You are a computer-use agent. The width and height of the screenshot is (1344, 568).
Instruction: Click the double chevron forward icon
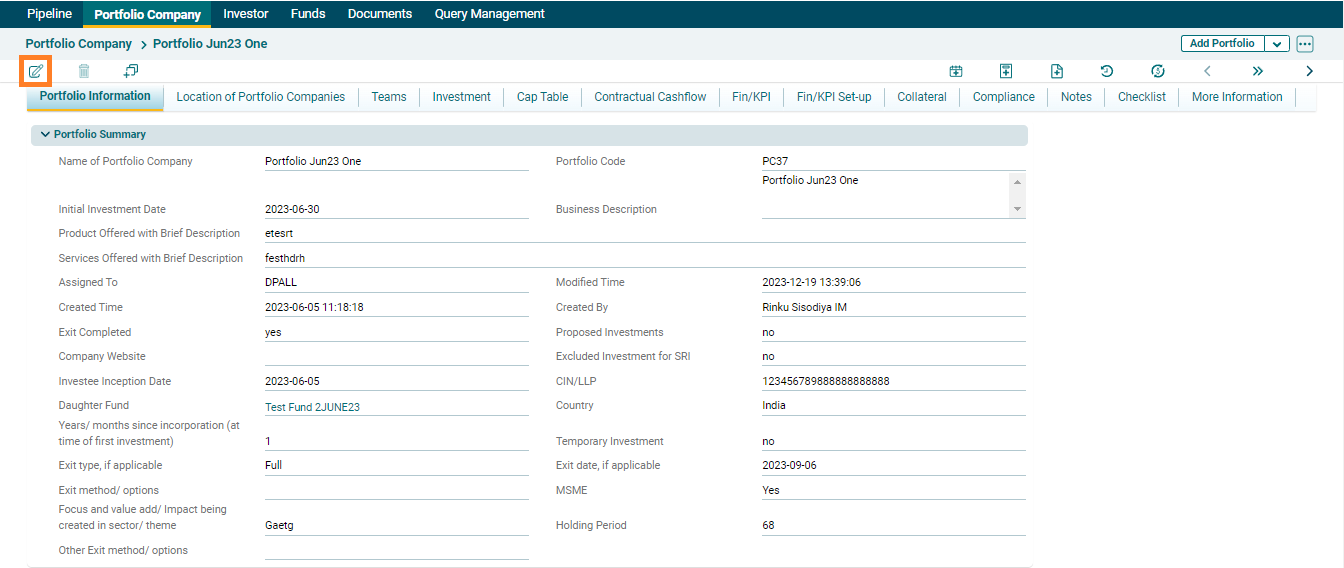click(x=1258, y=71)
